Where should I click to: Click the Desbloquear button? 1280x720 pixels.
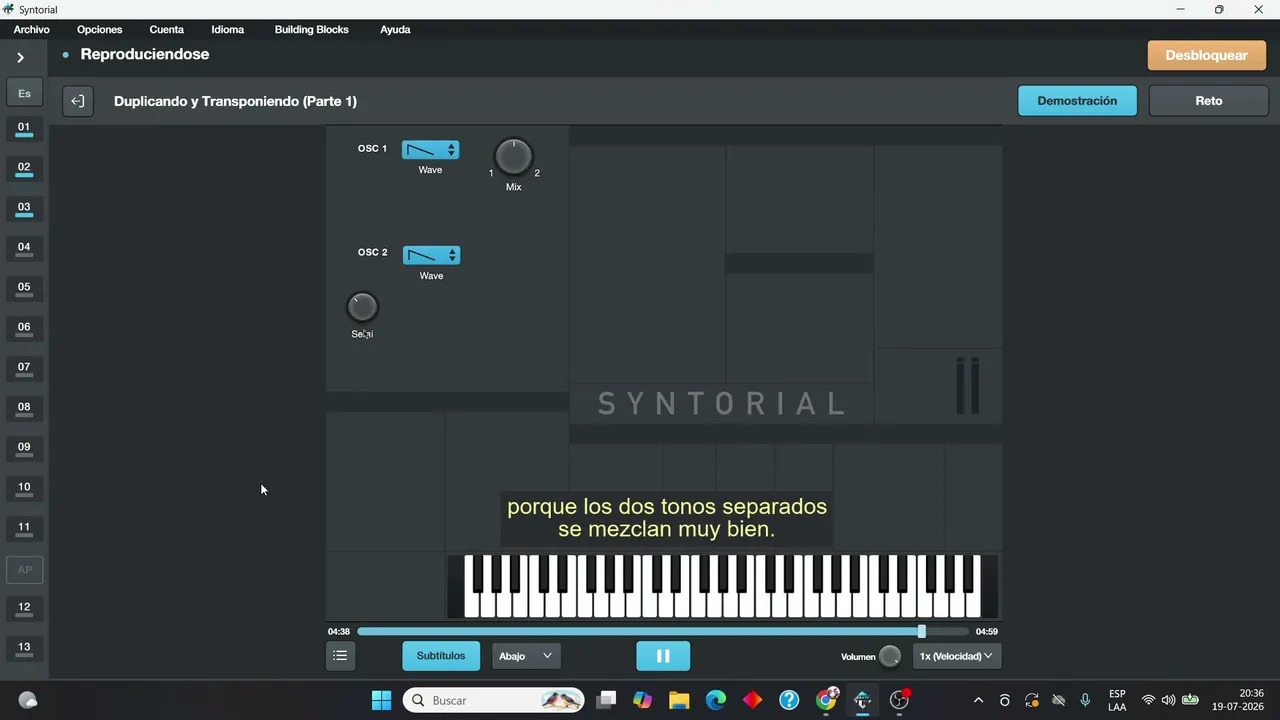pos(1206,55)
